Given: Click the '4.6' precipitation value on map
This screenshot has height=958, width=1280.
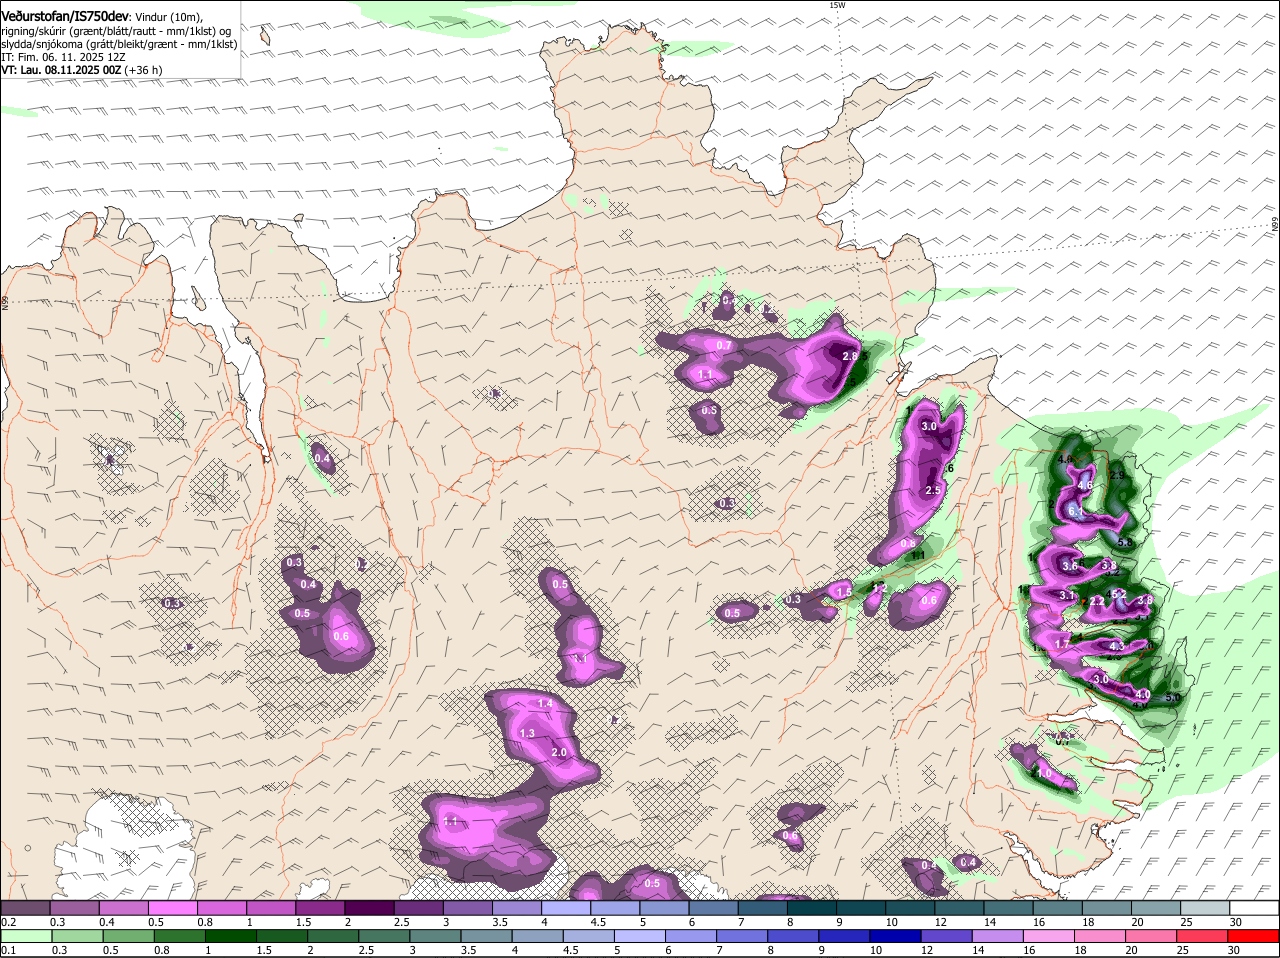Looking at the screenshot, I should click(1085, 485).
